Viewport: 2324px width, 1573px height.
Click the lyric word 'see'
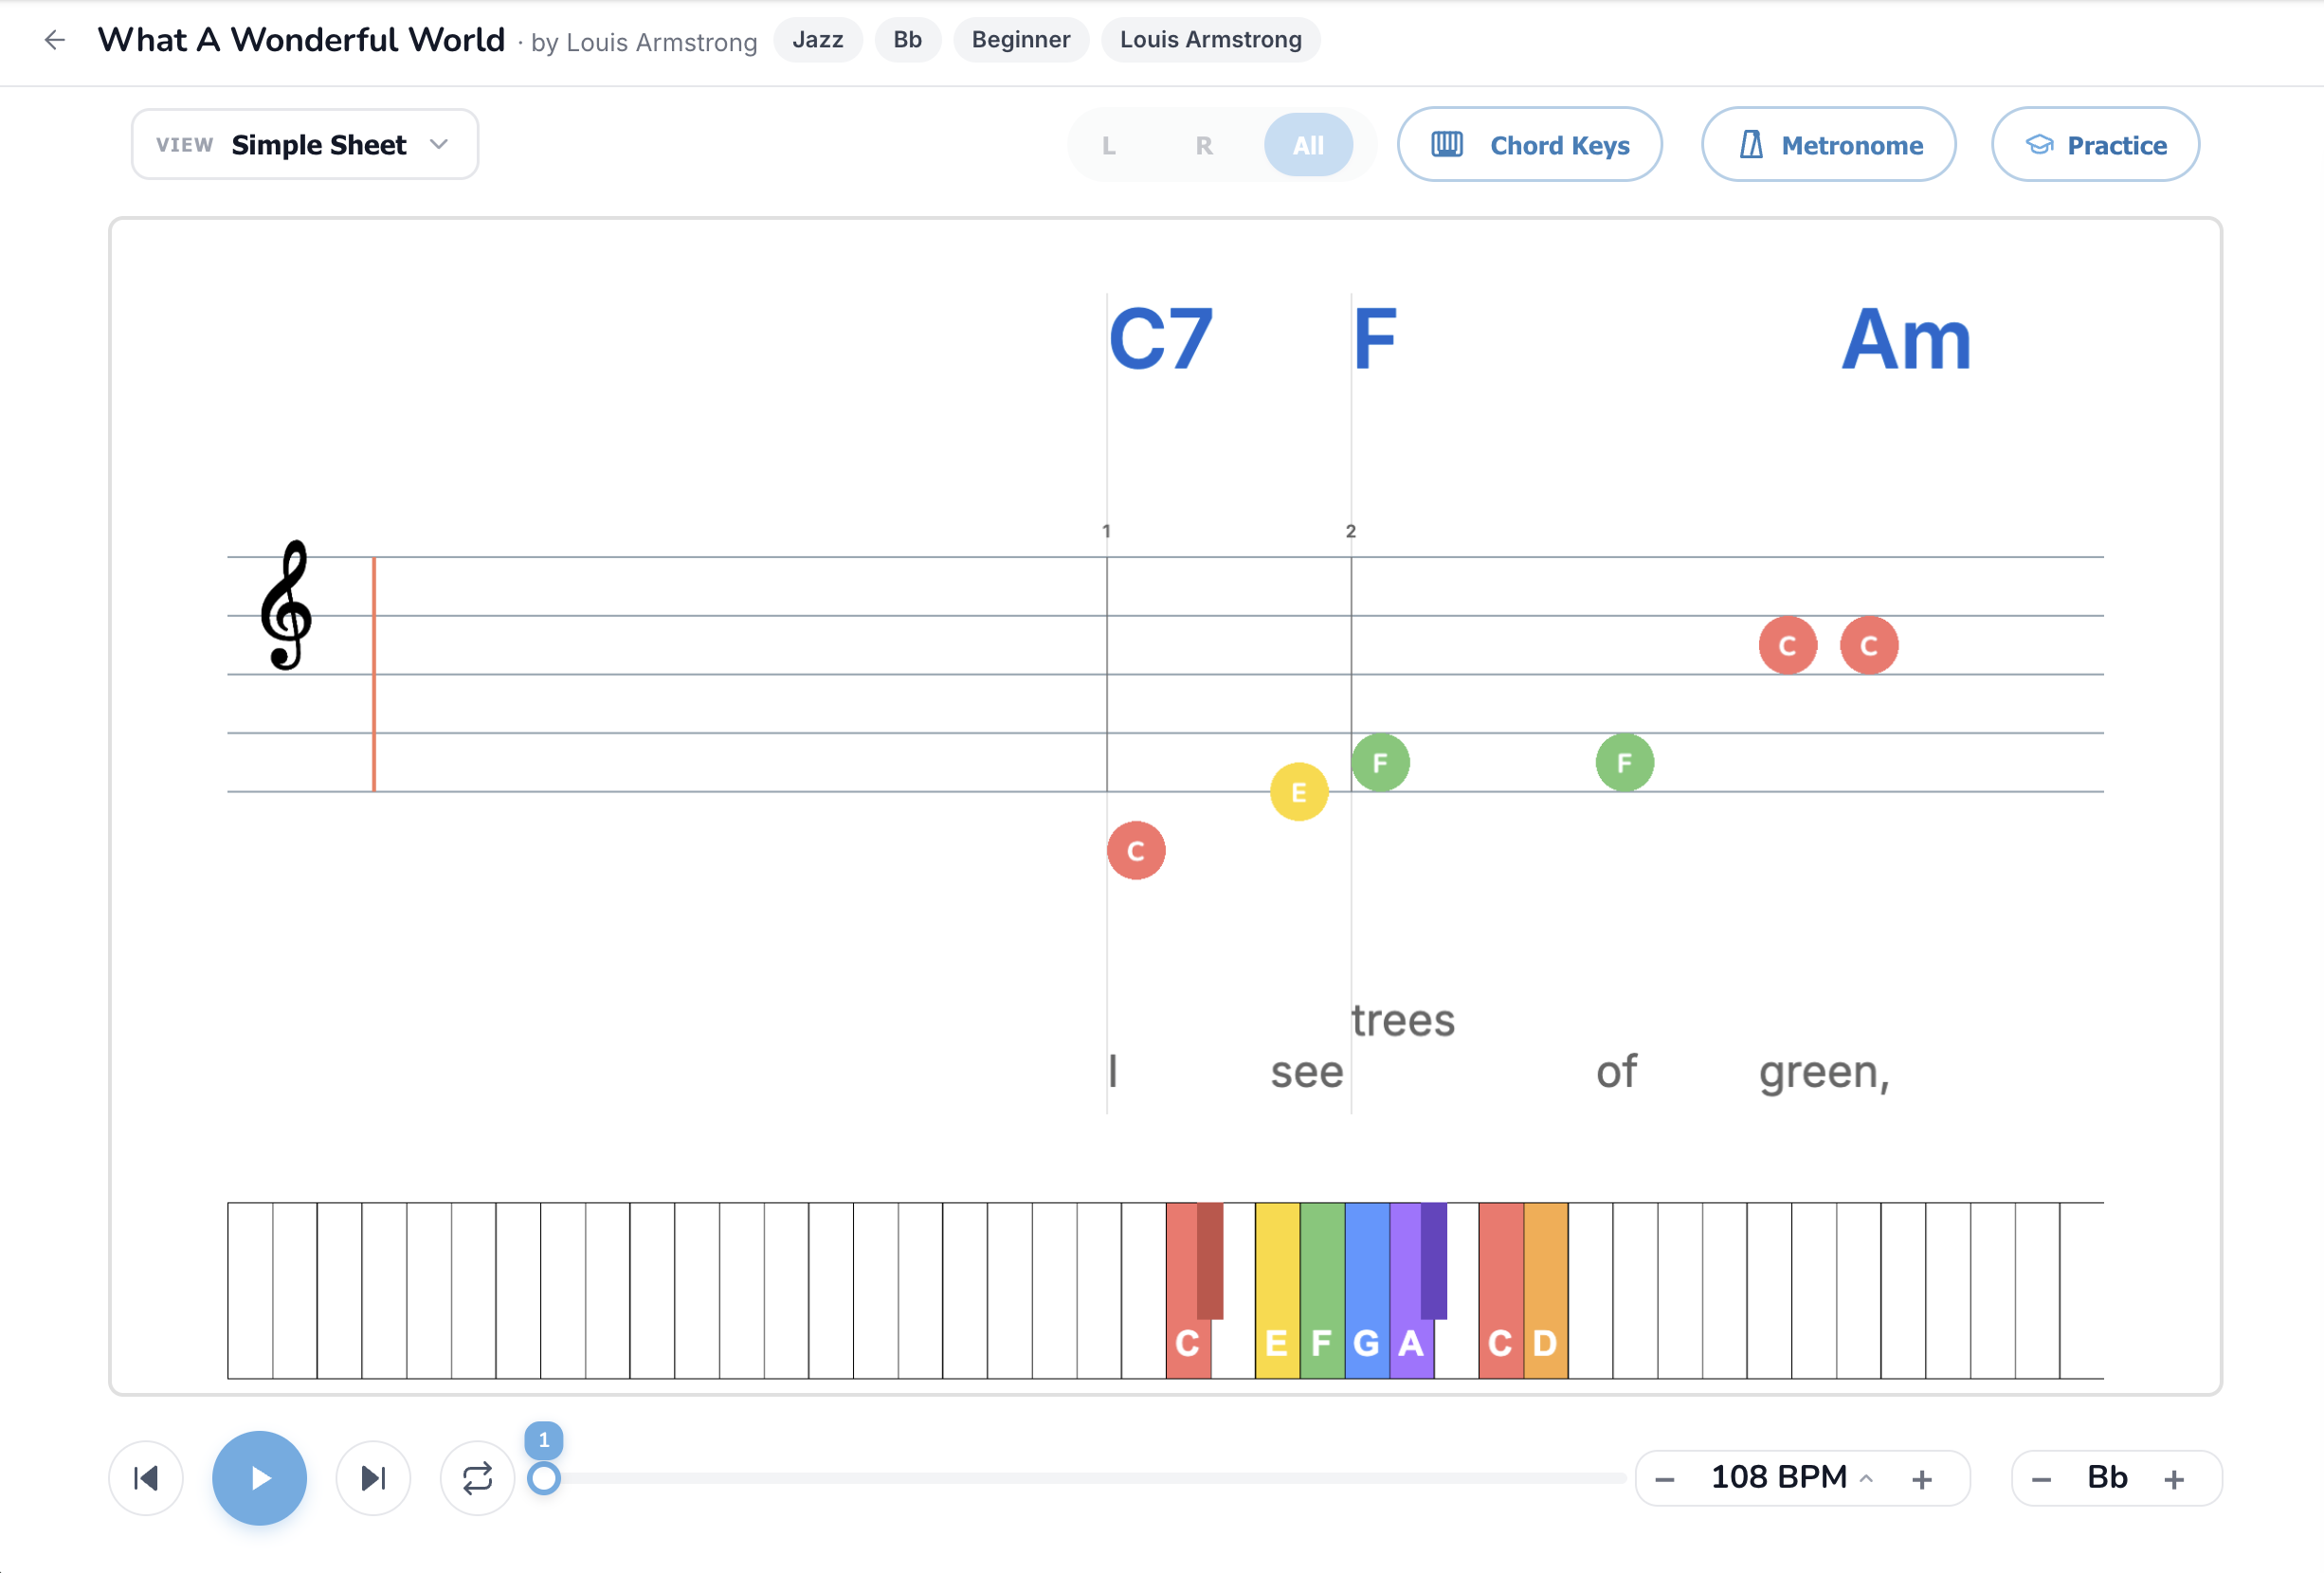coord(1307,1073)
